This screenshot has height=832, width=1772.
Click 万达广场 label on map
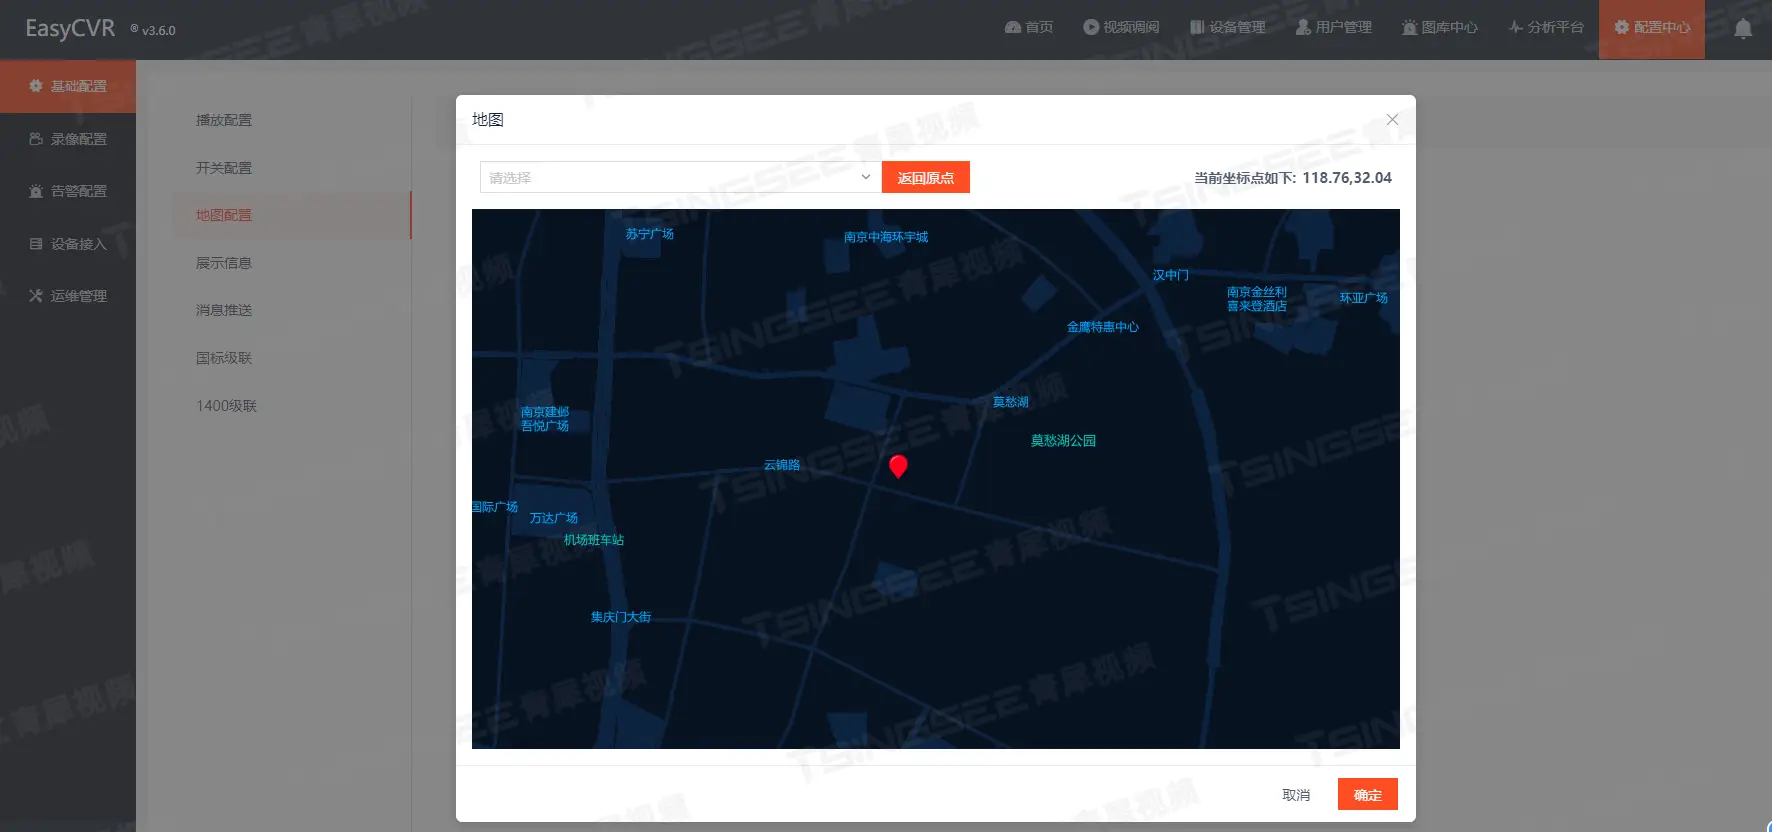[x=554, y=518]
